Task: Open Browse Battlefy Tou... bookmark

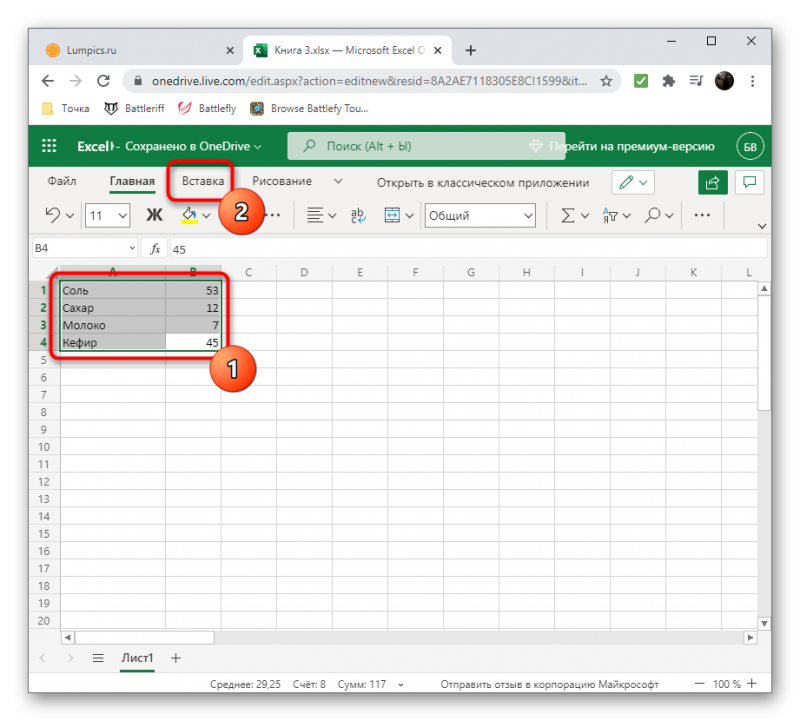Action: 309,108
